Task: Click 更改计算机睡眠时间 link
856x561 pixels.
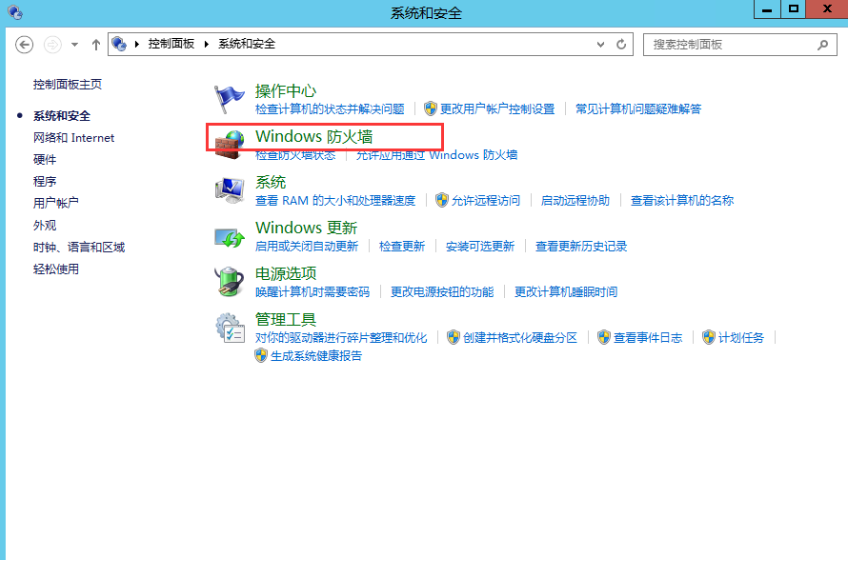Action: (566, 292)
